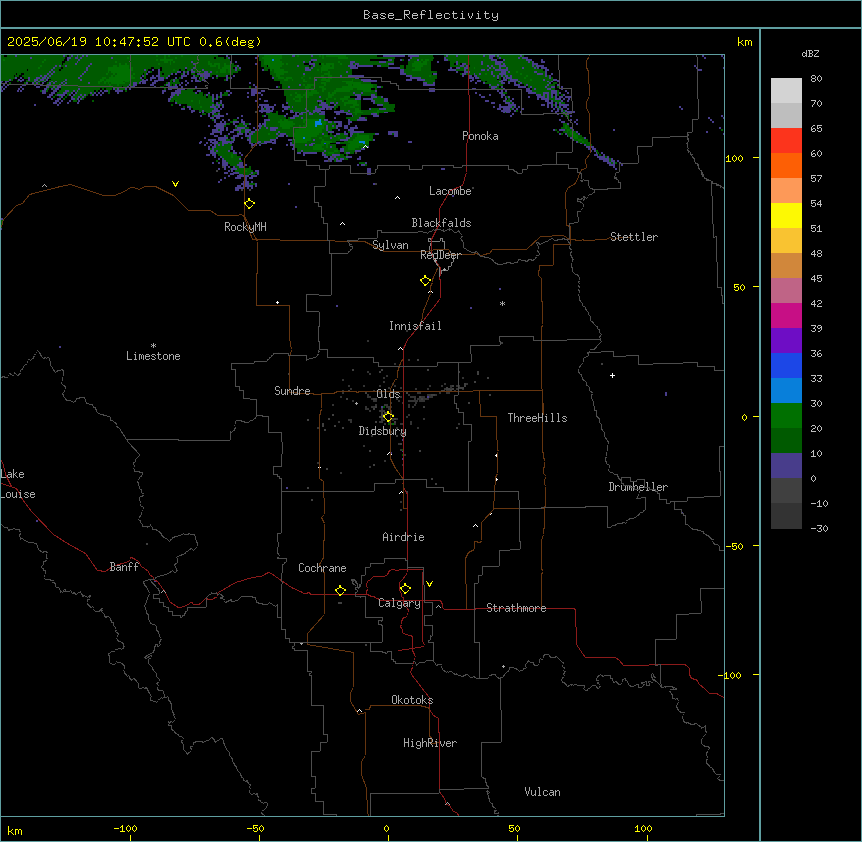Click the RockyMH label
Image resolution: width=862 pixels, height=842 pixels.
(245, 227)
